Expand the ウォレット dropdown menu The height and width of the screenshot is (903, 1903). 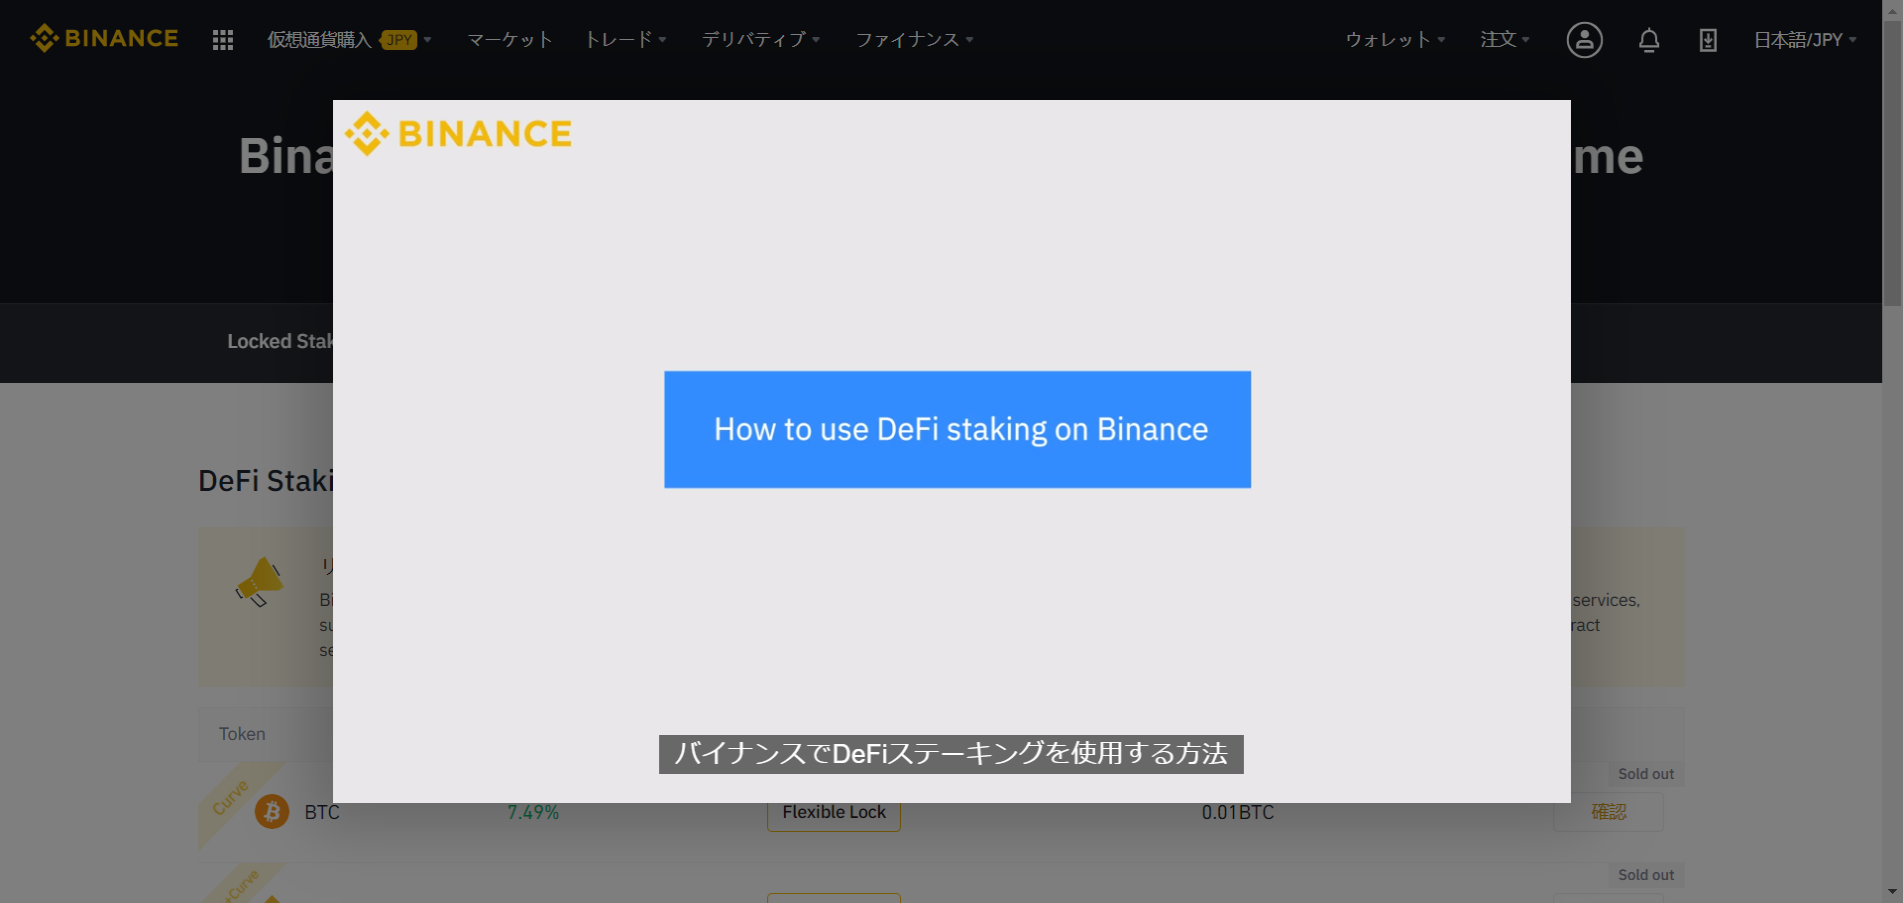tap(1395, 40)
